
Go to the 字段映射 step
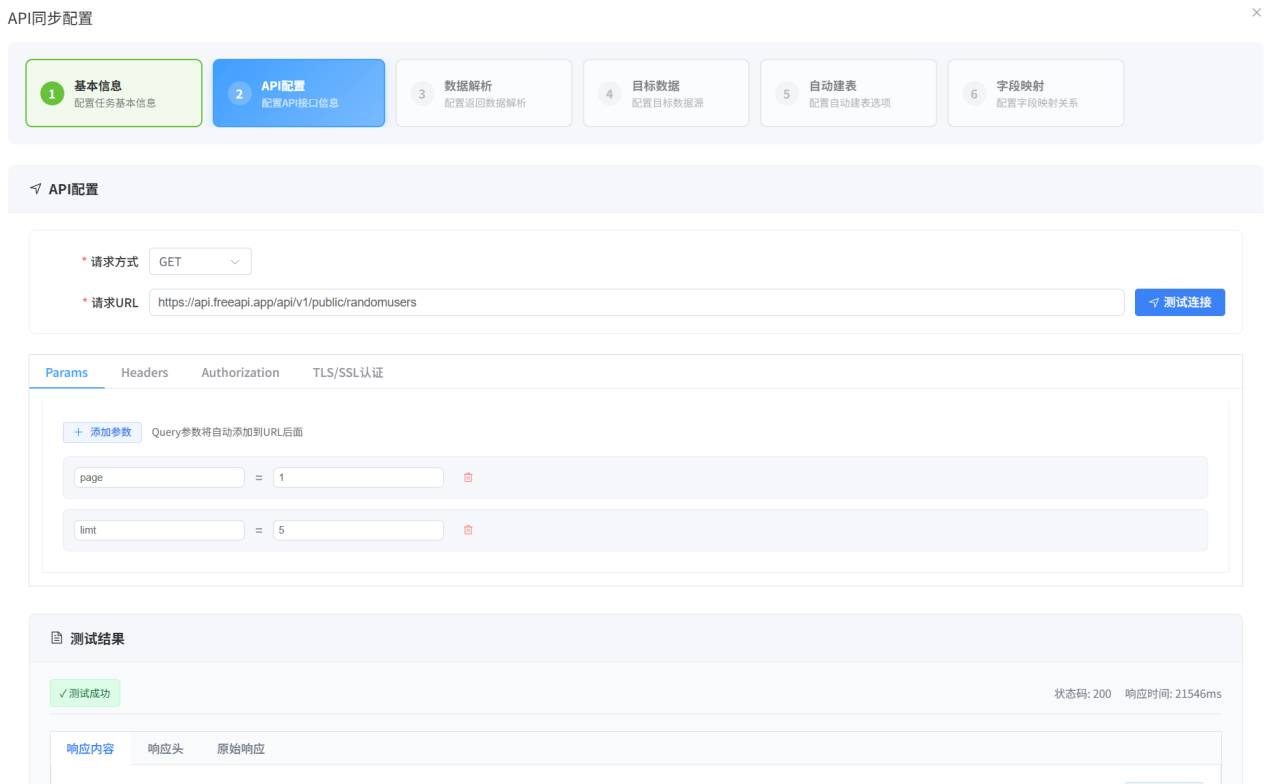pos(1036,93)
